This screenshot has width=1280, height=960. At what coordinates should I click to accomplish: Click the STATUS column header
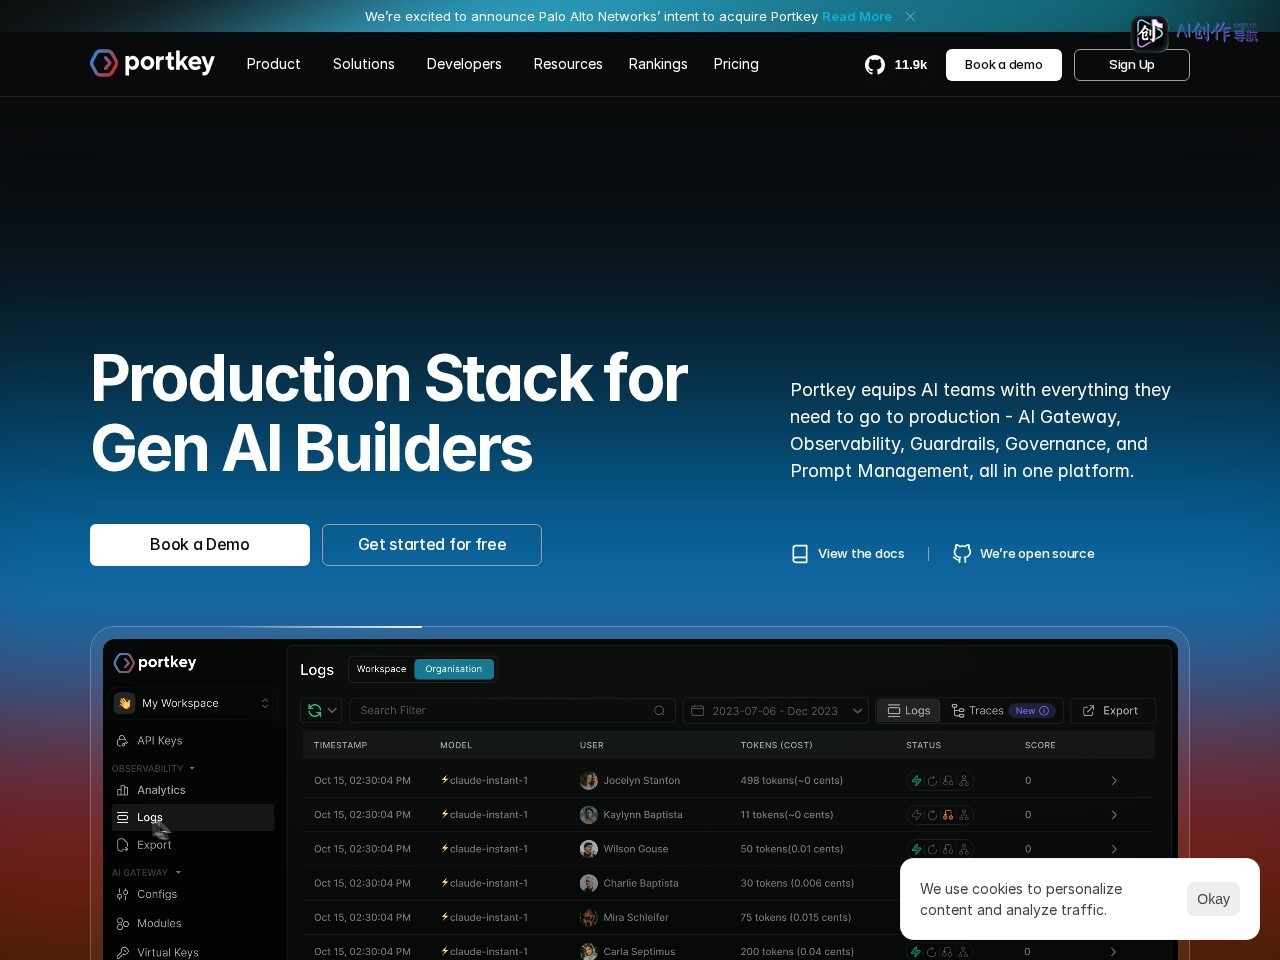point(923,745)
